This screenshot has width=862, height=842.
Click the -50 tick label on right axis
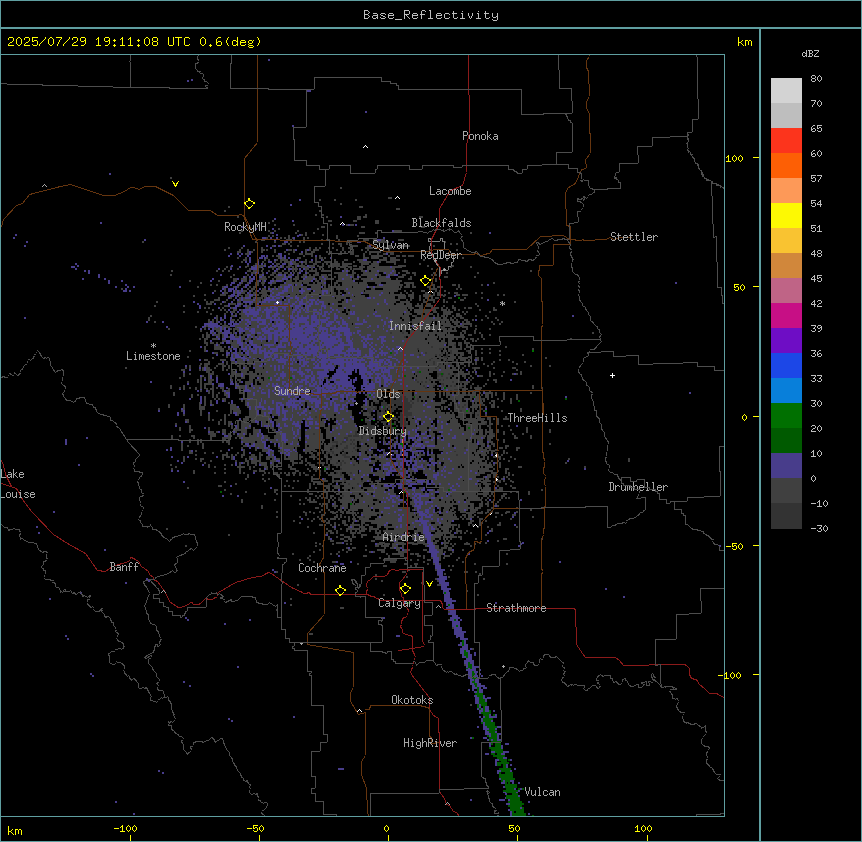(734, 546)
